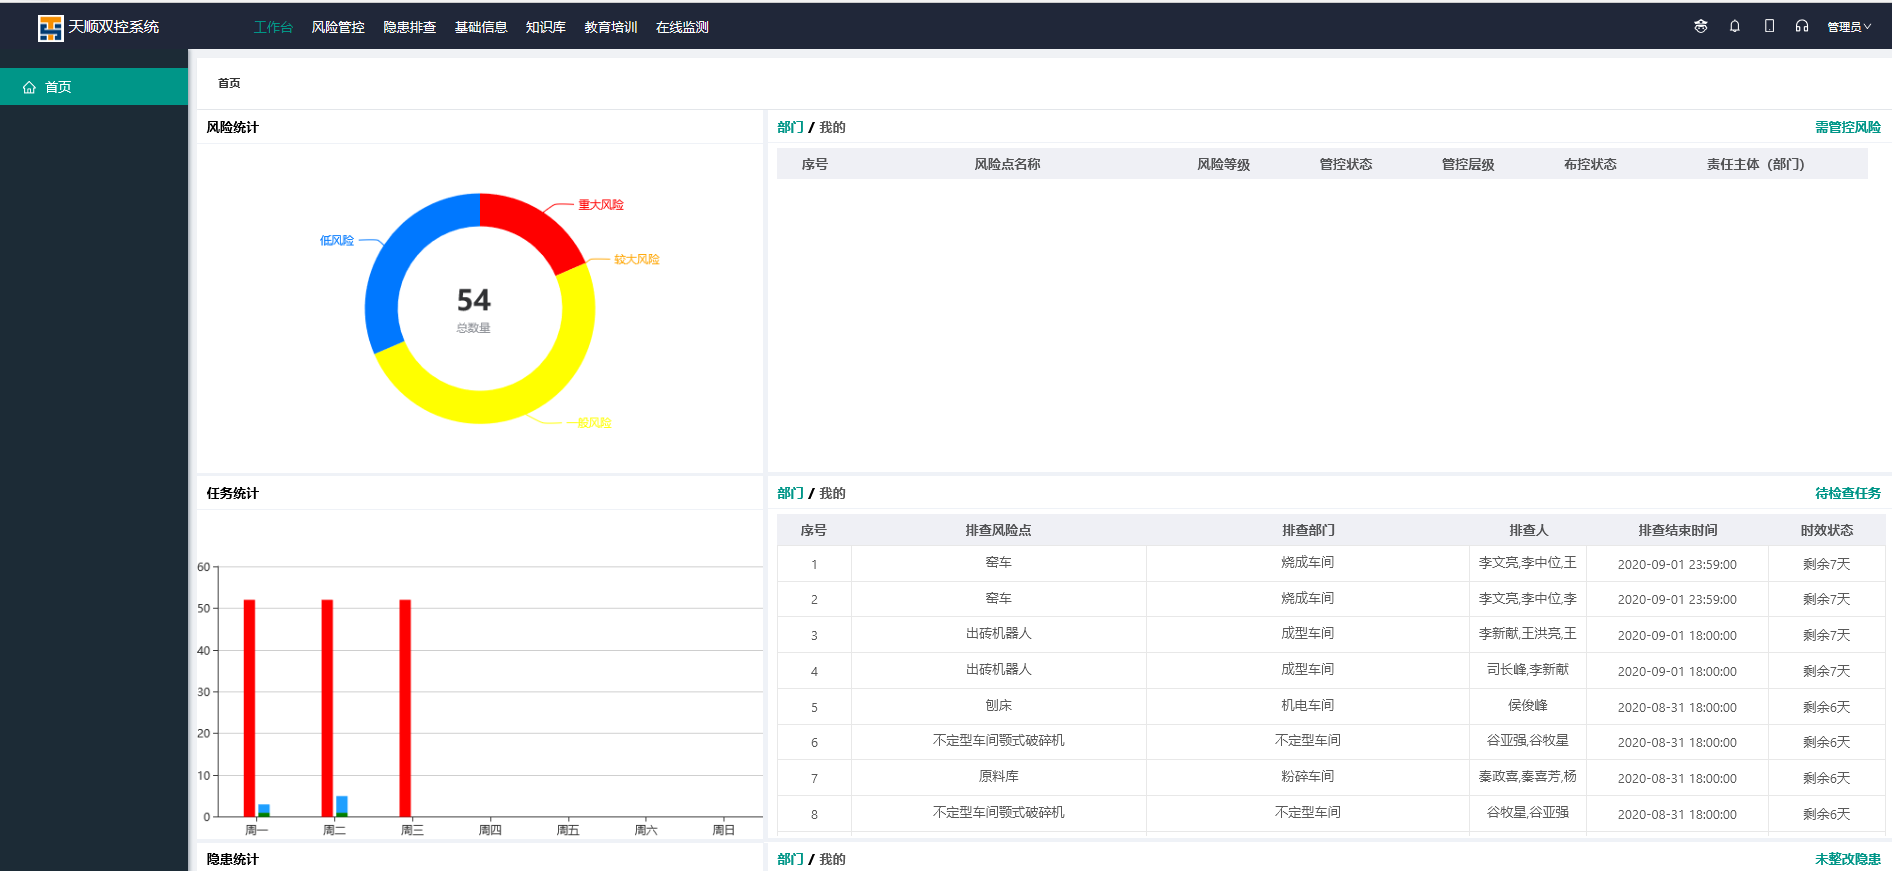This screenshot has width=1892, height=871.
Task: Switch to 我的 in the pending-inspection tasks panel
Action: tap(832, 493)
